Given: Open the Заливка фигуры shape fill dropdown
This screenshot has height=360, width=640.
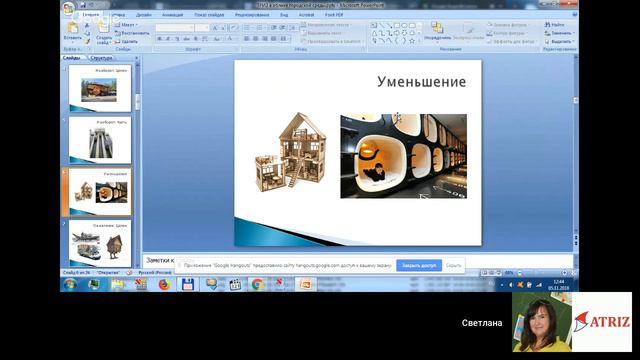Looking at the screenshot, I should [508, 25].
